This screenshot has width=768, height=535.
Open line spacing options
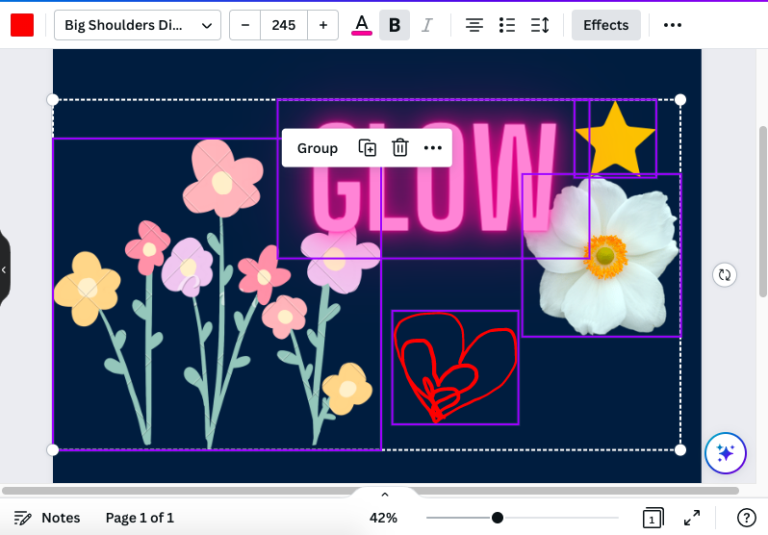(x=540, y=25)
